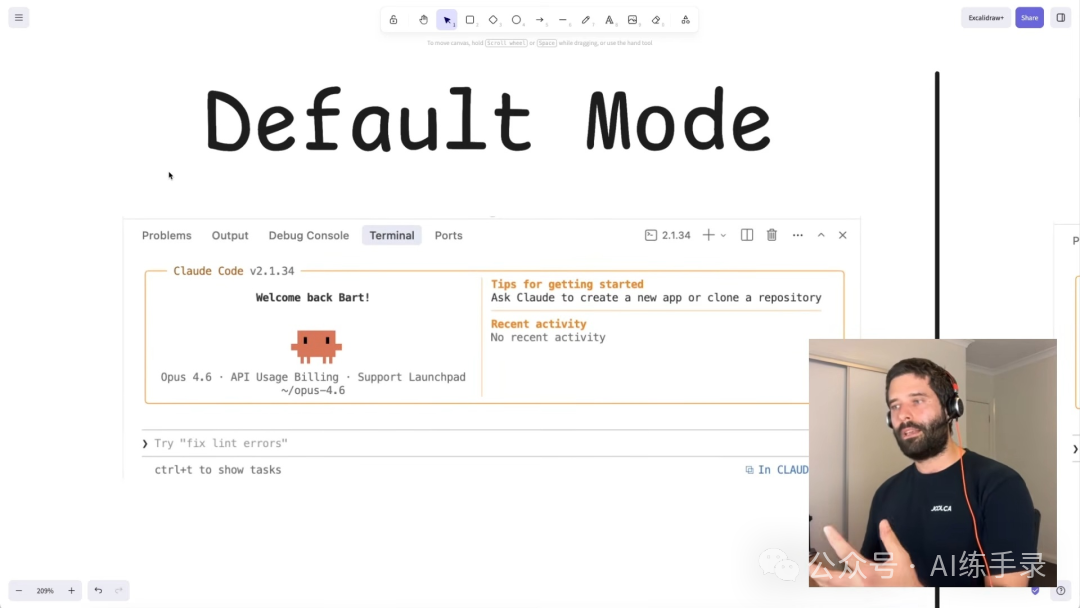Switch to the Debug Console tab
Viewport: 1080px width, 608px height.
coord(309,235)
